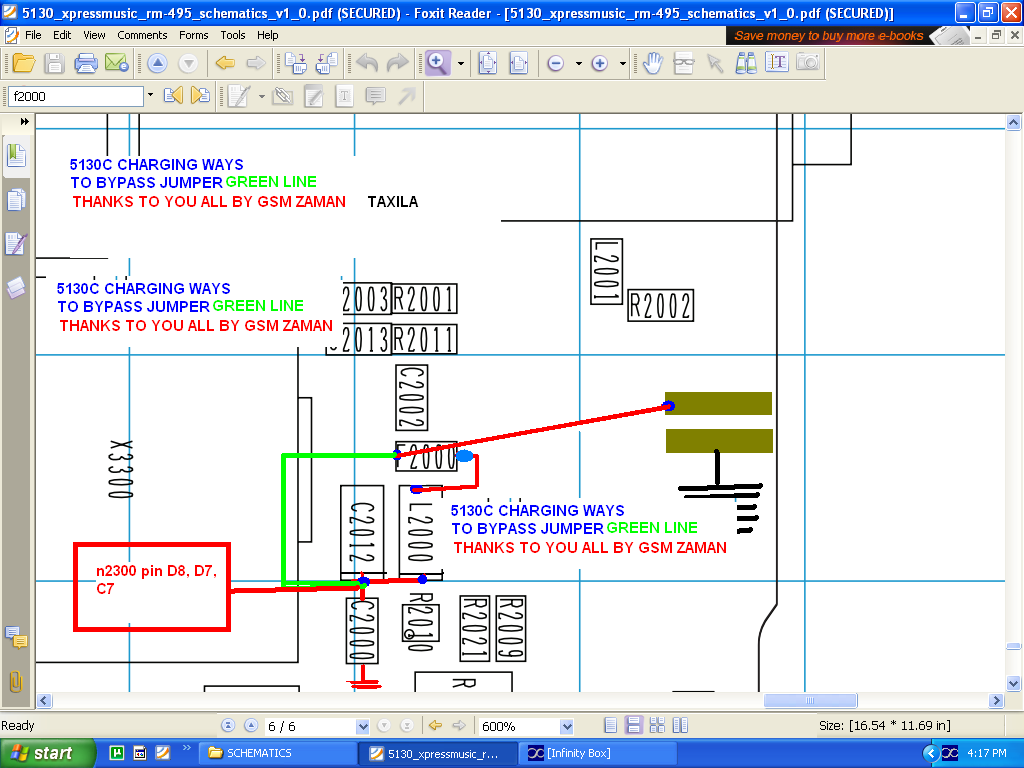
Task: Click the glasses read mode icon
Action: 684,63
